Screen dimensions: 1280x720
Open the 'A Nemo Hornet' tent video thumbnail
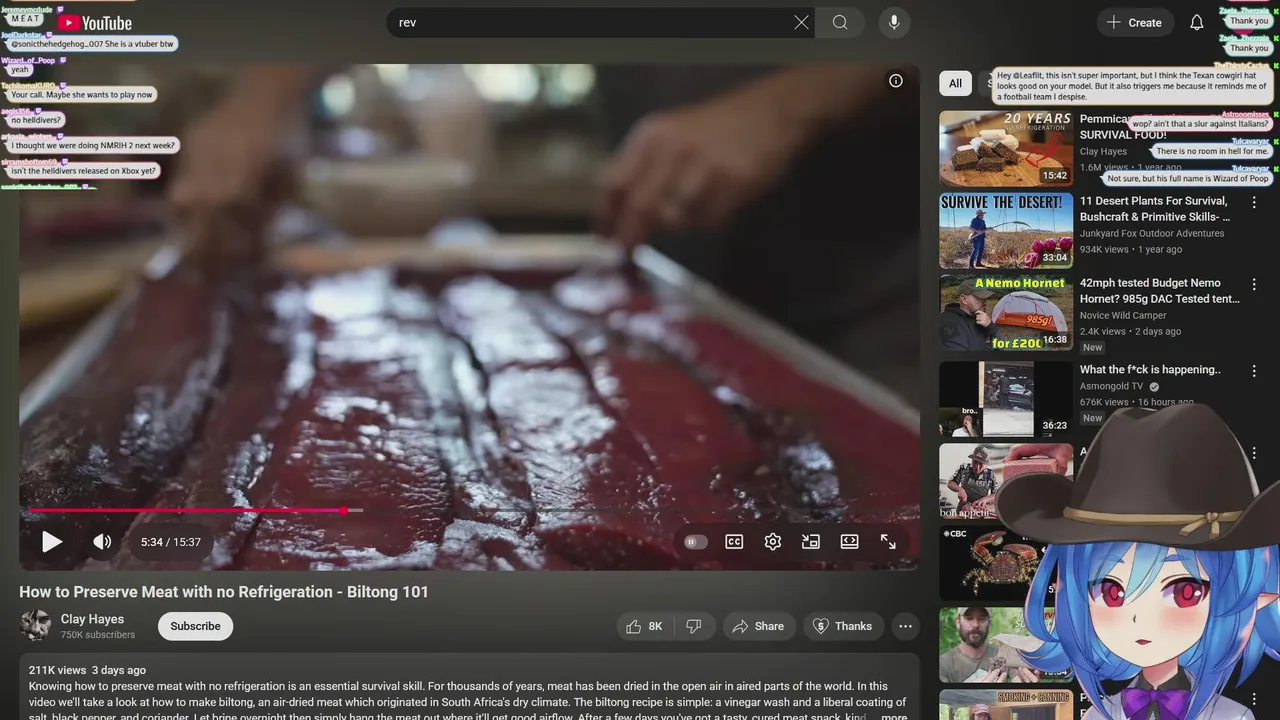click(1006, 312)
